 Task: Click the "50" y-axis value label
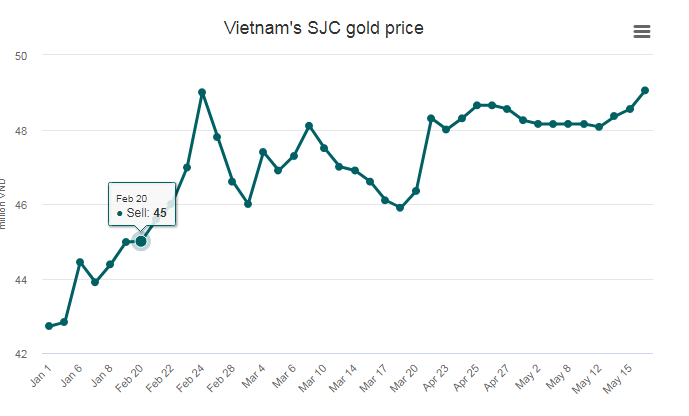point(20,56)
